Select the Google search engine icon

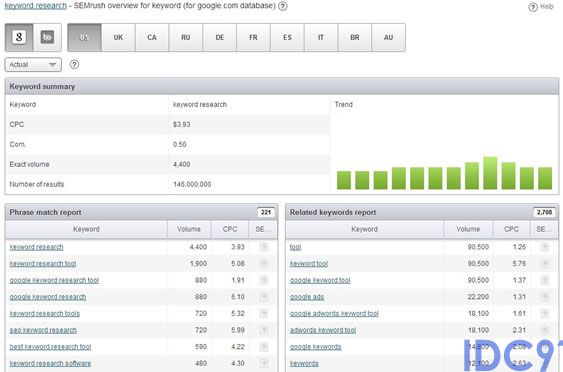[19, 37]
